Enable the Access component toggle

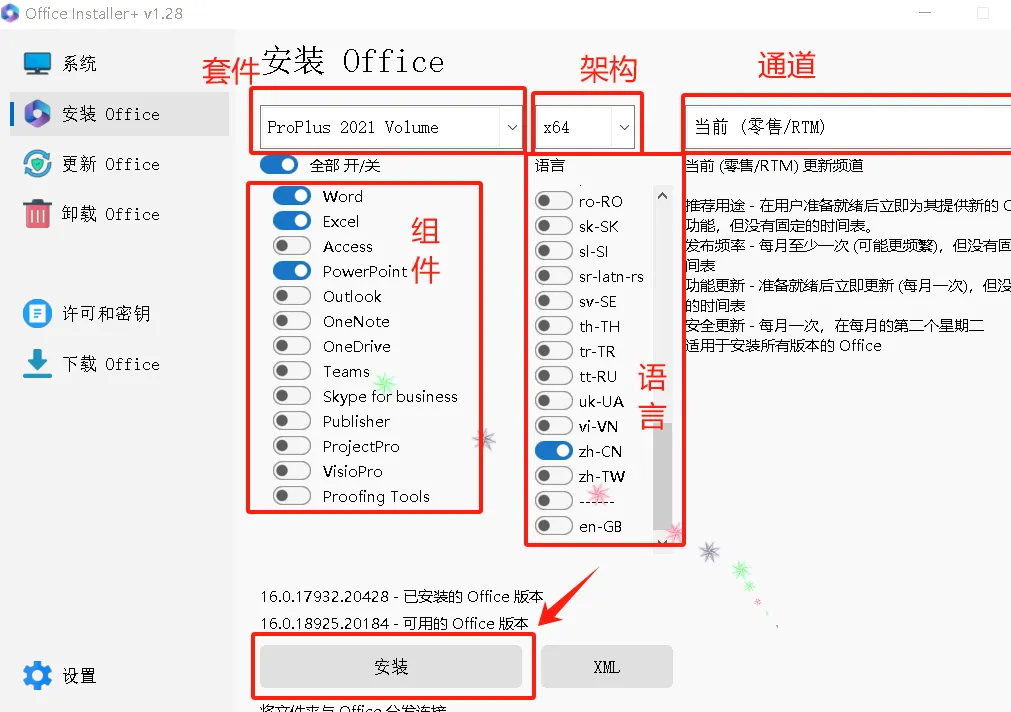pyautogui.click(x=292, y=246)
